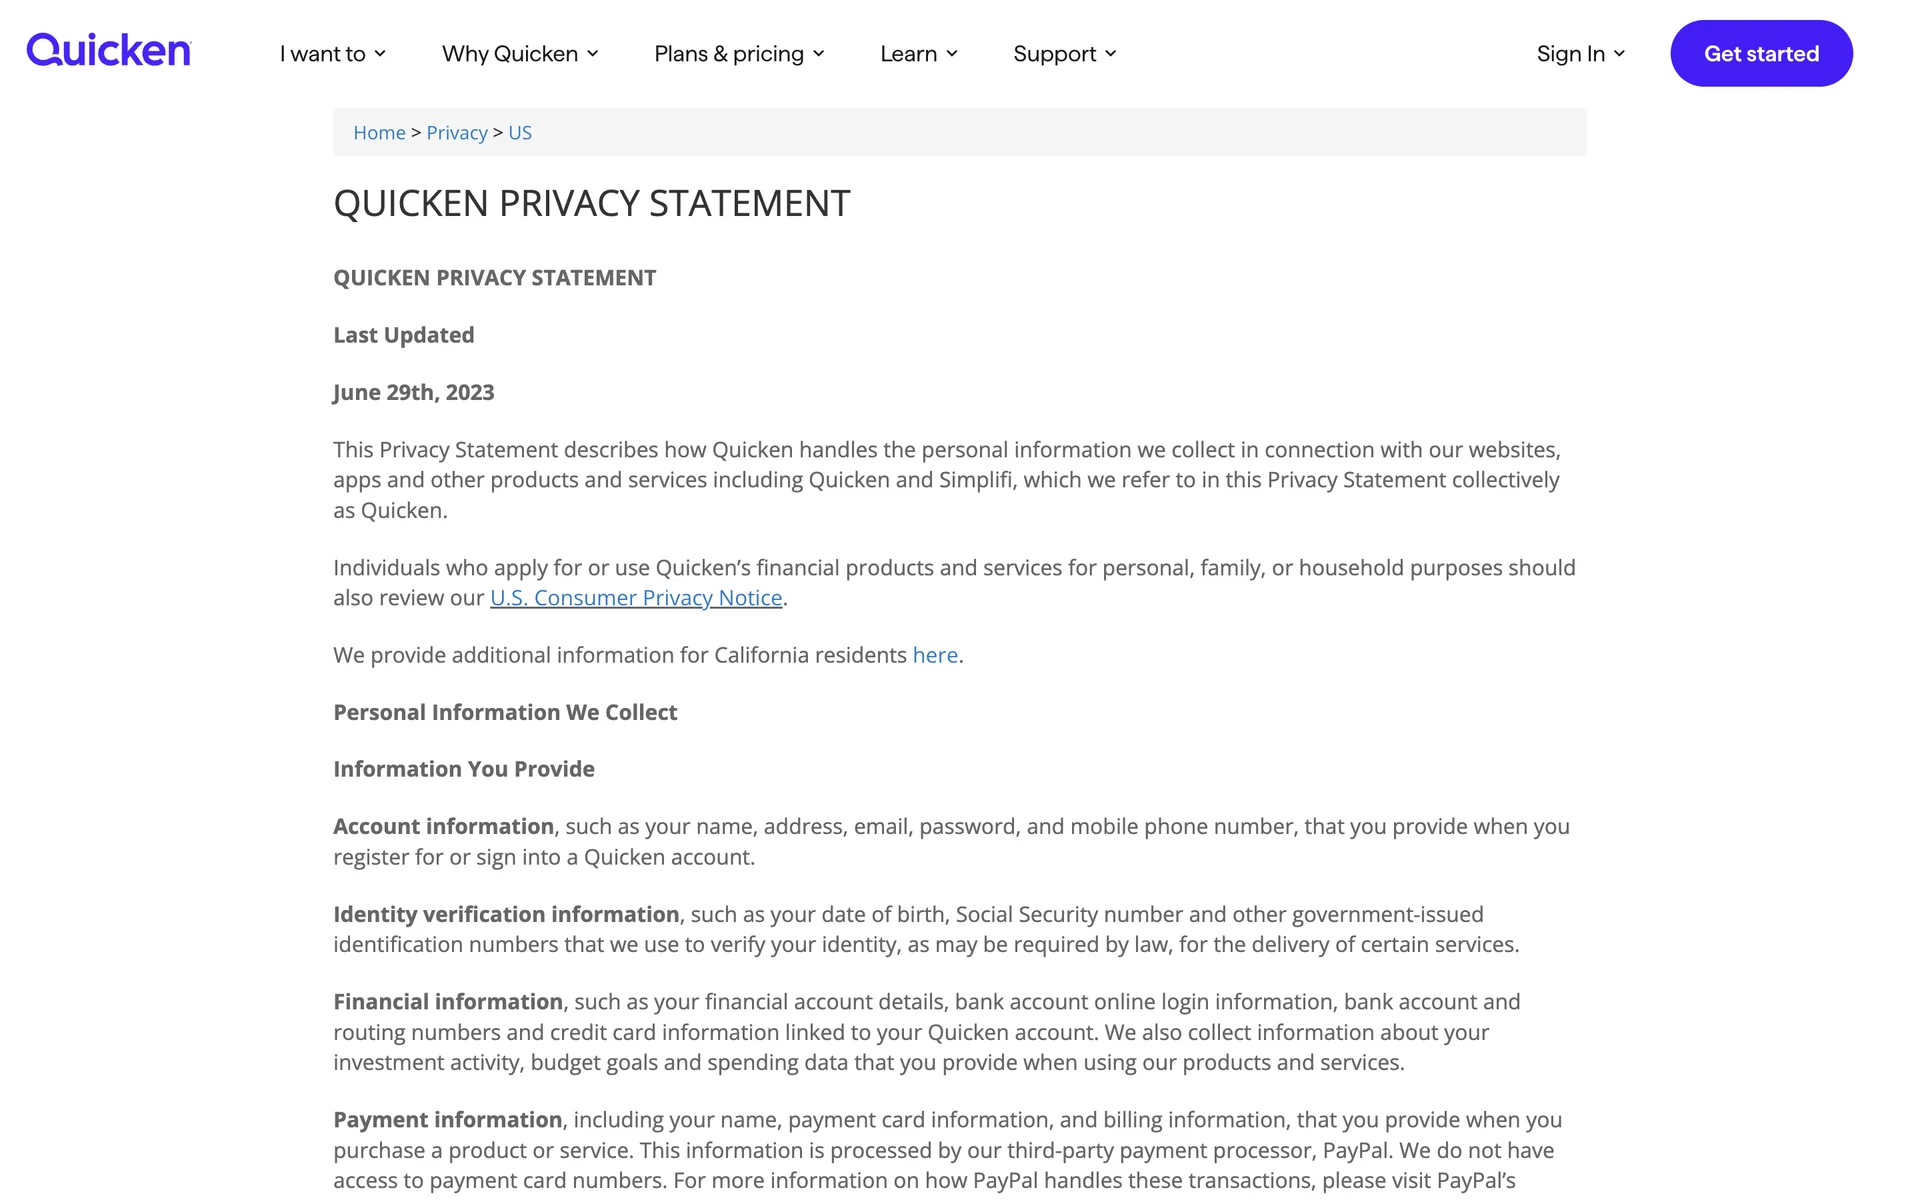The width and height of the screenshot is (1920, 1200).
Task: Select the US breadcrumb link
Action: [x=520, y=133]
